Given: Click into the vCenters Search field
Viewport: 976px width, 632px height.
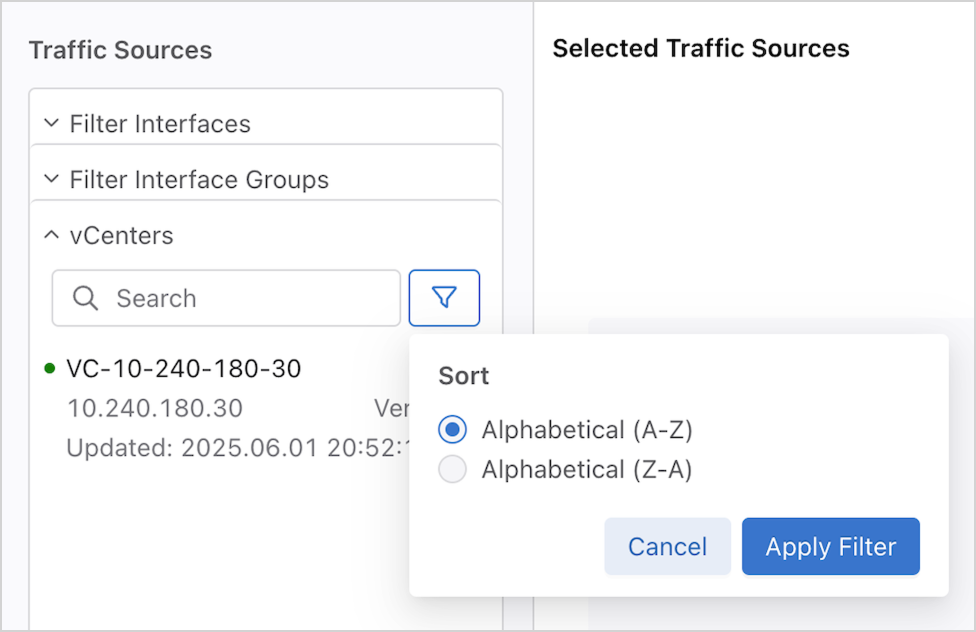Looking at the screenshot, I should [250, 298].
